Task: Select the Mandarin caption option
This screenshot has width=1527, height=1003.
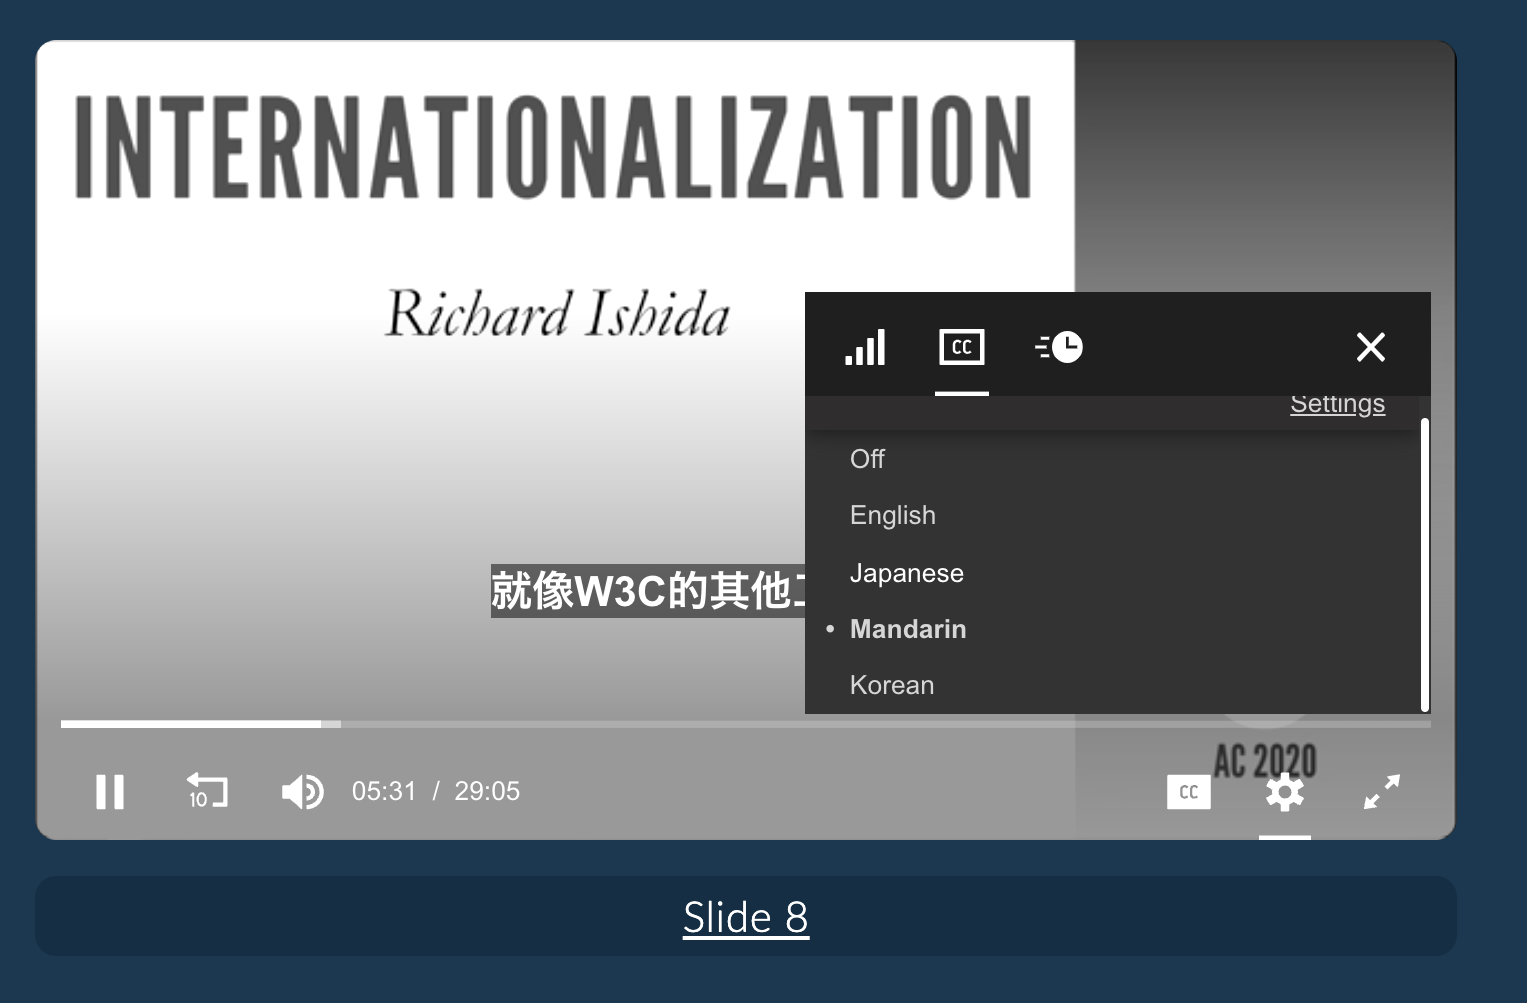Action: coord(908,629)
